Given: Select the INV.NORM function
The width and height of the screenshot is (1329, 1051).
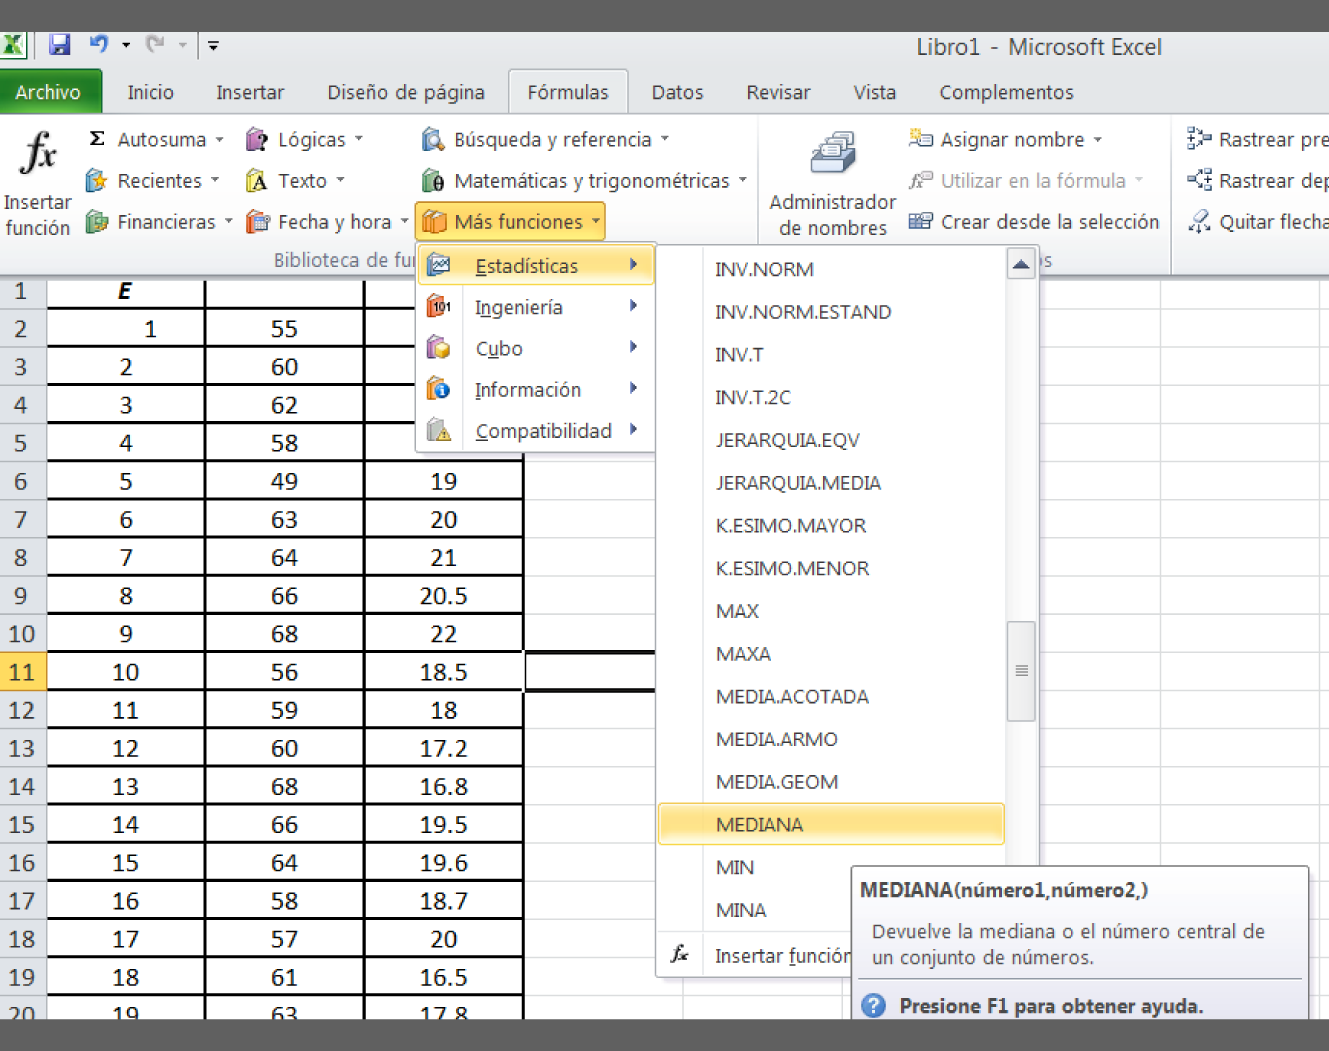Looking at the screenshot, I should 831,269.
